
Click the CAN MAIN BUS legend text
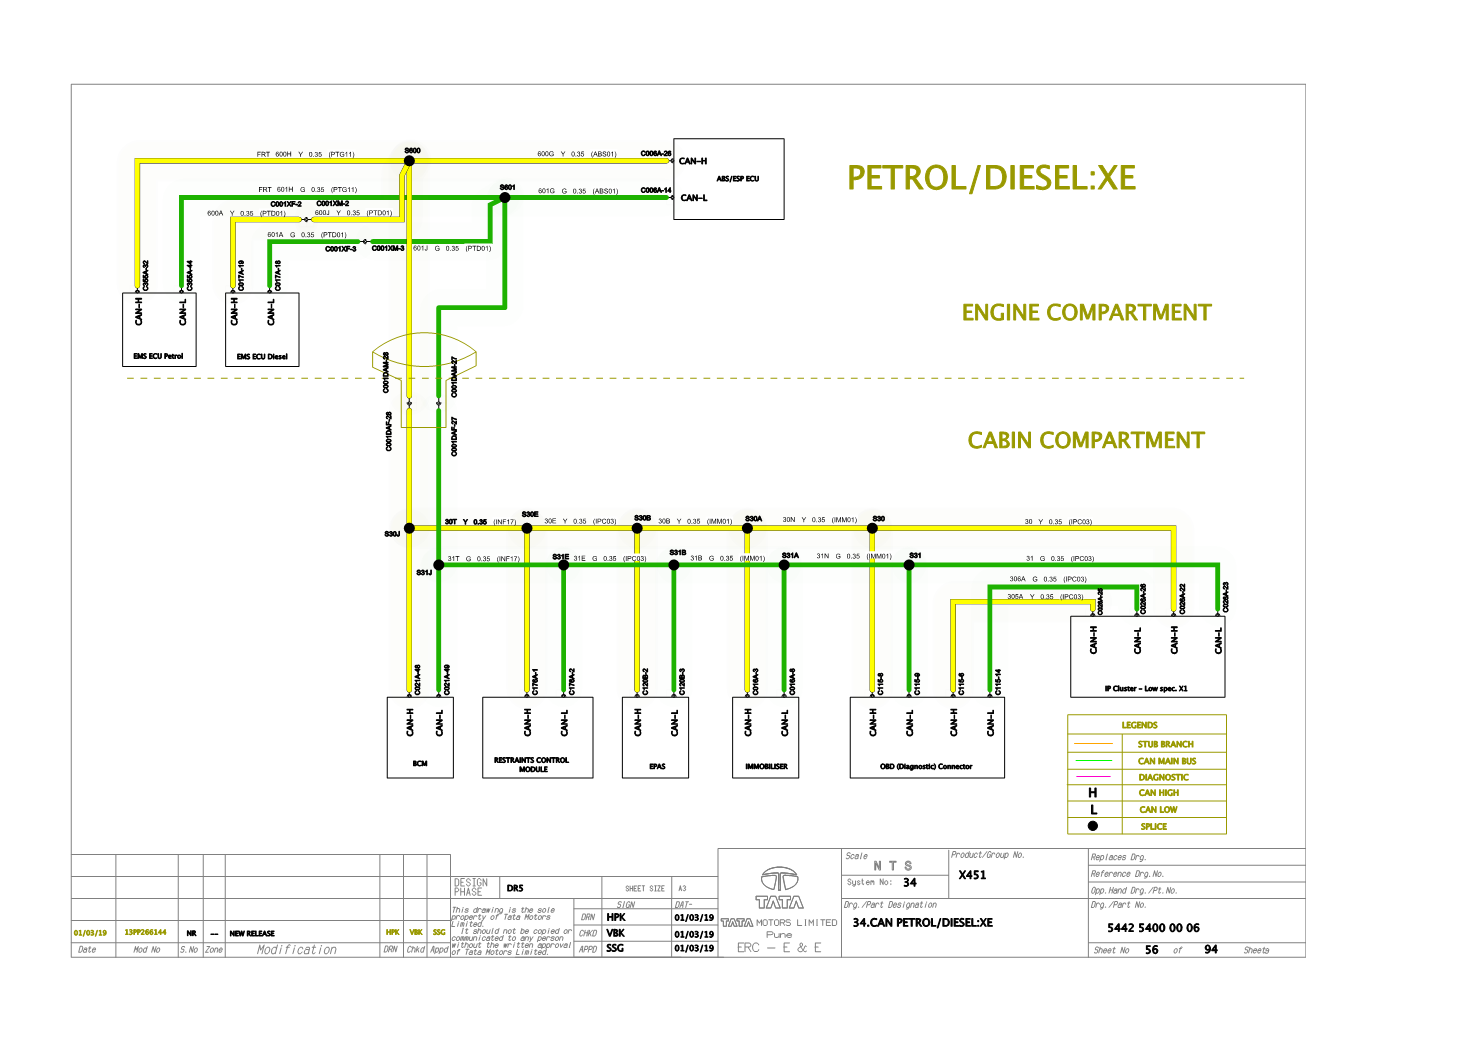[1167, 761]
